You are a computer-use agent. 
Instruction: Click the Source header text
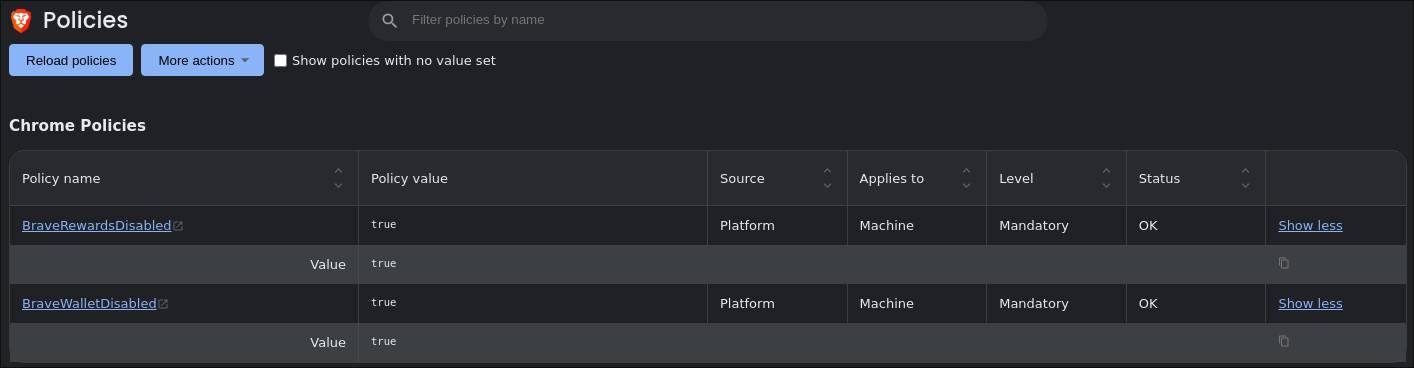pos(742,179)
